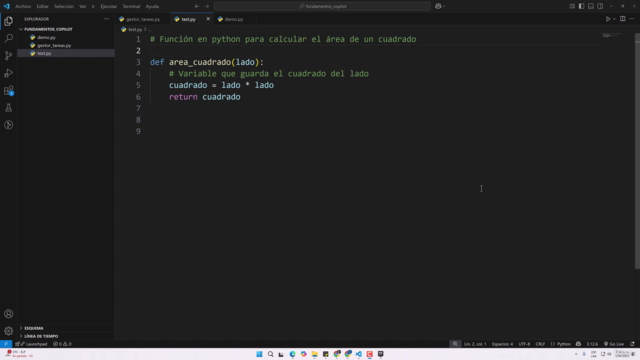Open Explorer panel more actions ellipsis

(x=107, y=19)
